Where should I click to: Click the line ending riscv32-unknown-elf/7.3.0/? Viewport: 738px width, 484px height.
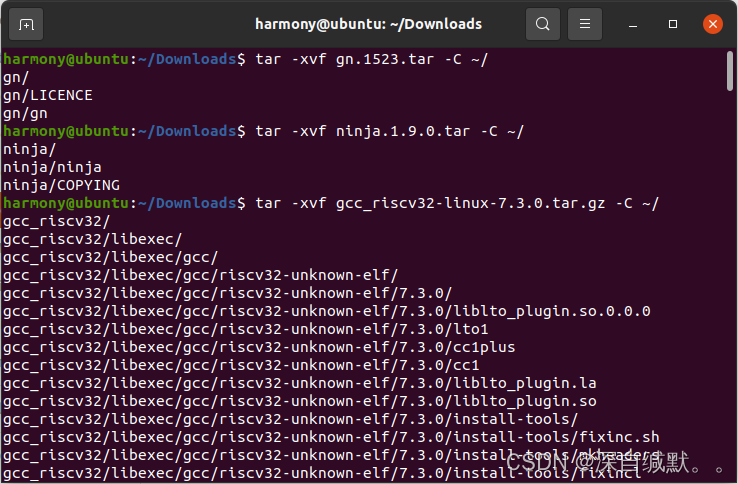pyautogui.click(x=227, y=293)
